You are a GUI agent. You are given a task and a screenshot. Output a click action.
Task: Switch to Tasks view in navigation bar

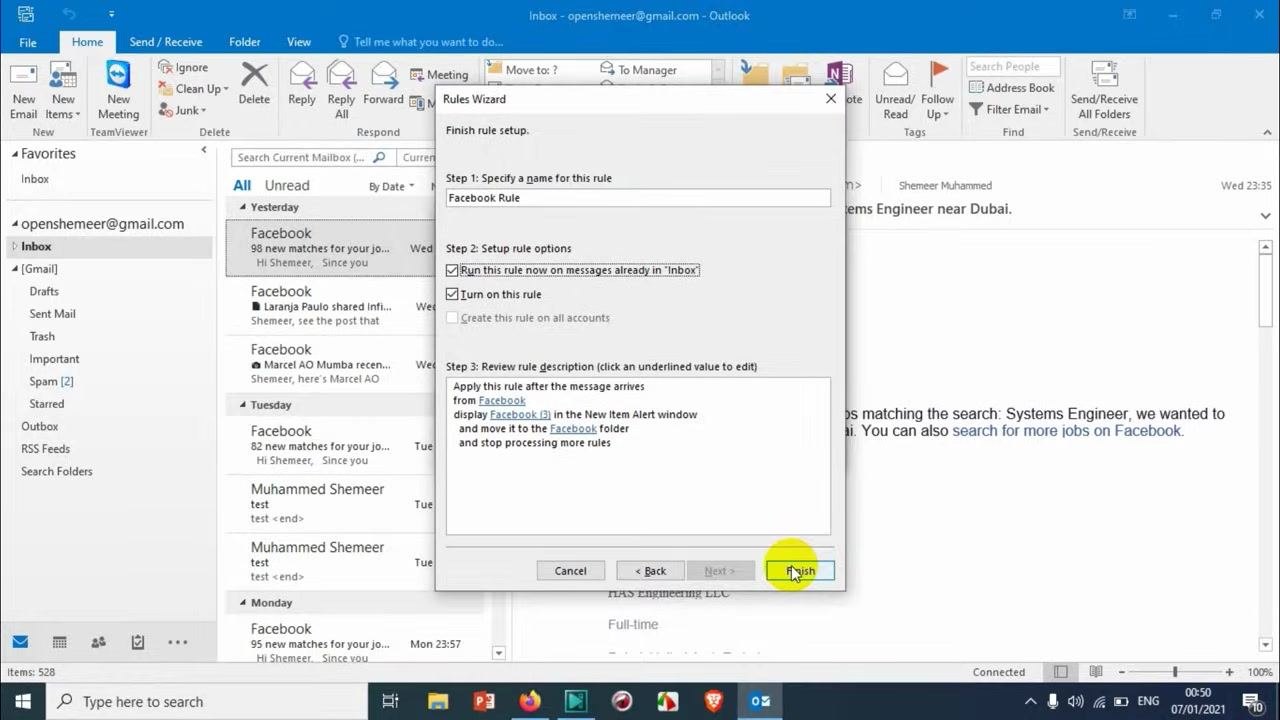(138, 642)
